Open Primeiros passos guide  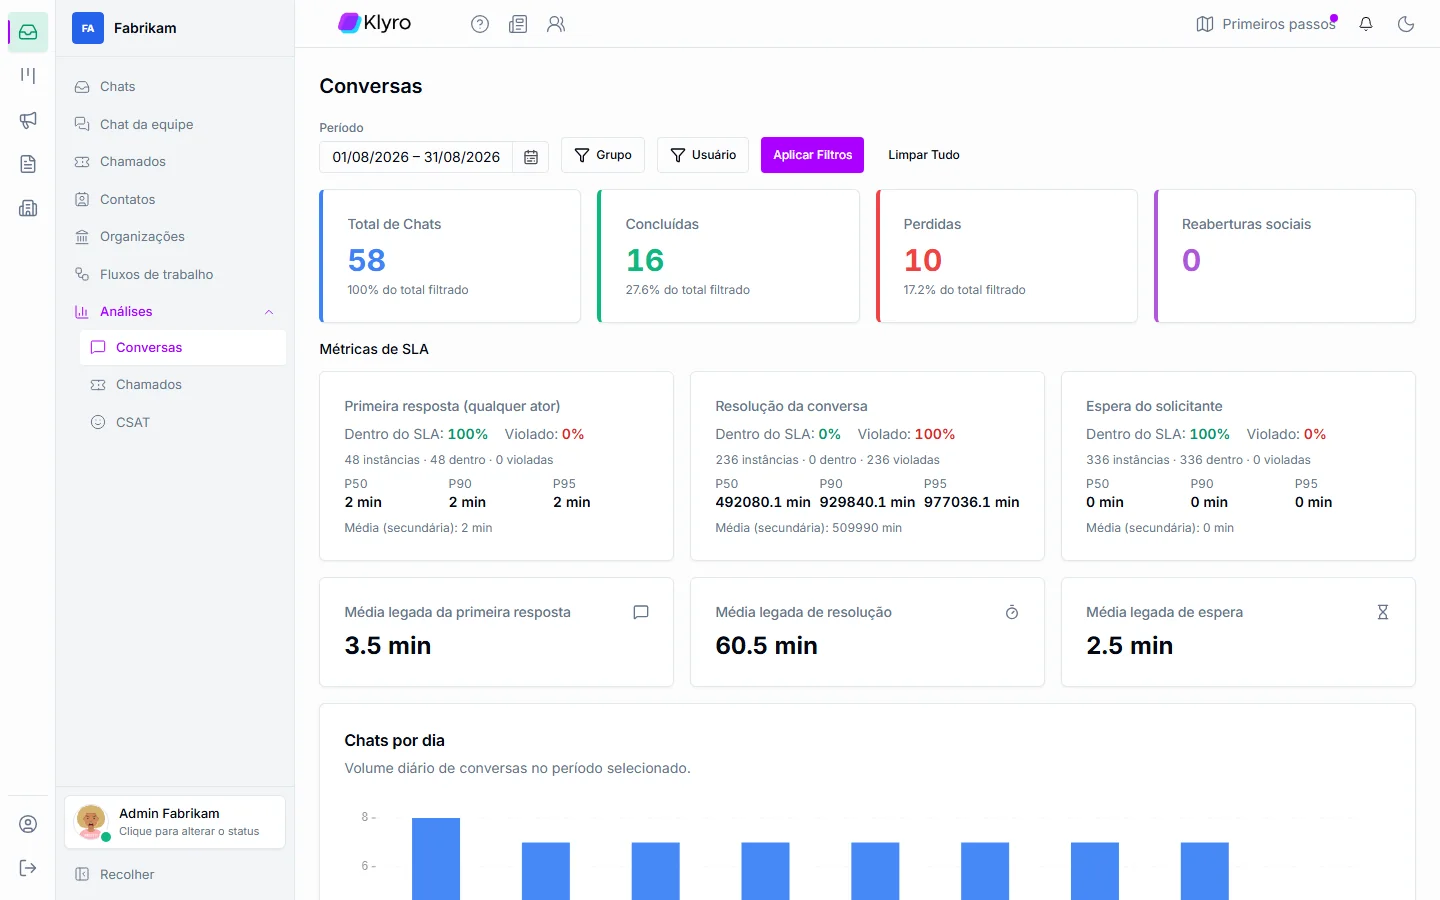pos(1266,24)
